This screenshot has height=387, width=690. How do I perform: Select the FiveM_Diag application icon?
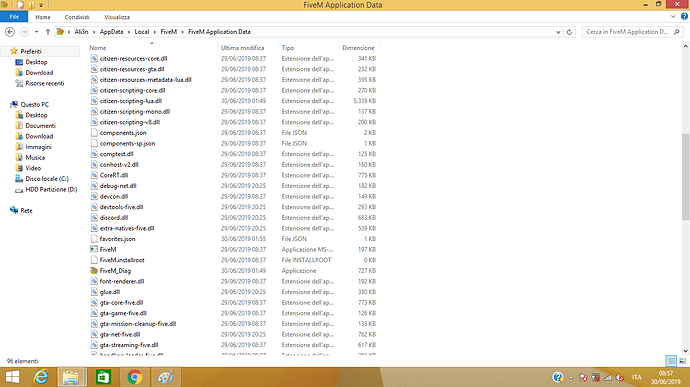94,271
